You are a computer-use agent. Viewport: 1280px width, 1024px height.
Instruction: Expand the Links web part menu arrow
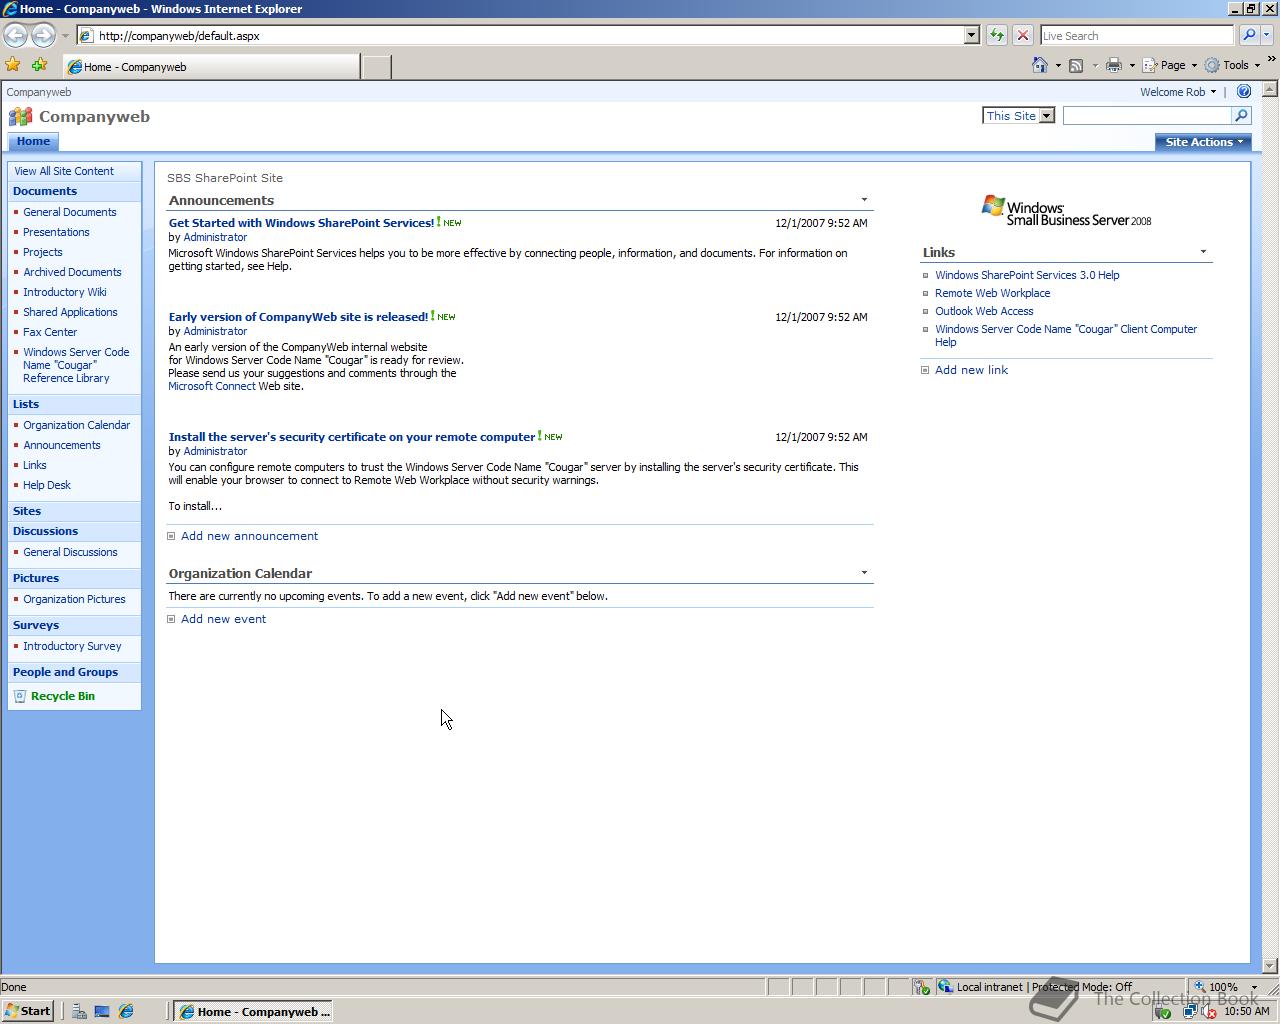pyautogui.click(x=1203, y=252)
